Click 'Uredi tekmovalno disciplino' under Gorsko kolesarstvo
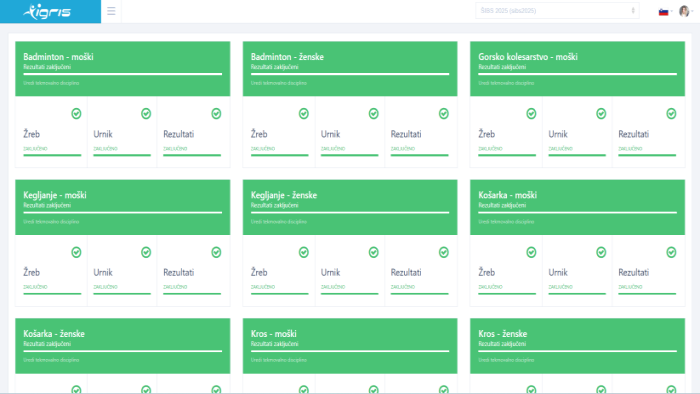 coord(506,83)
